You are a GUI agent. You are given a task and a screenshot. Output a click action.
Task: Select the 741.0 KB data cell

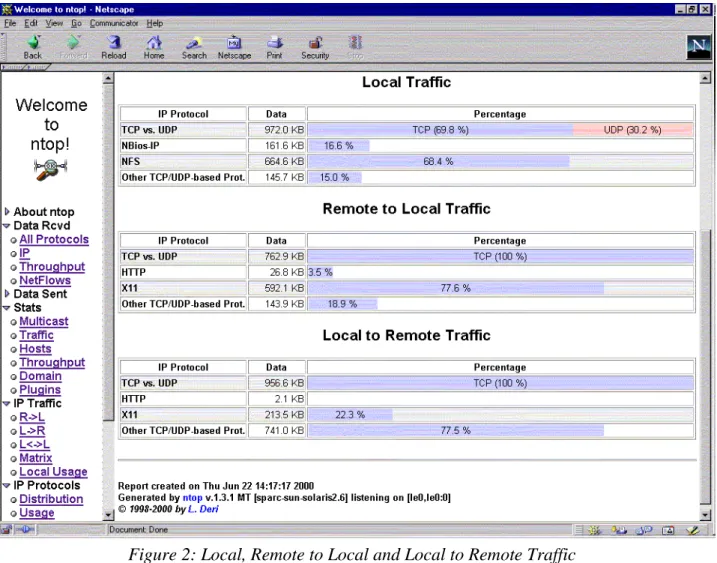[277, 430]
